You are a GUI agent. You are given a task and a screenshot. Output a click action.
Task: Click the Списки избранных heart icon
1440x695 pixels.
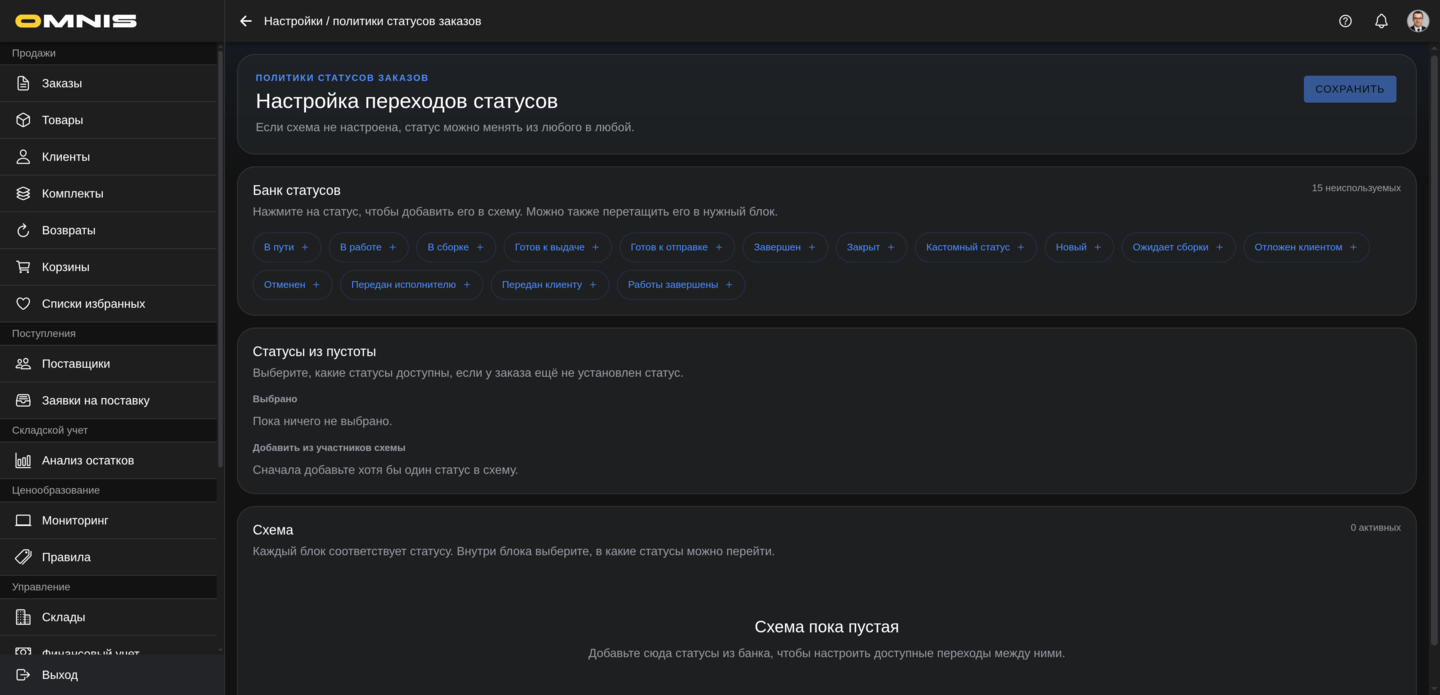(23, 304)
